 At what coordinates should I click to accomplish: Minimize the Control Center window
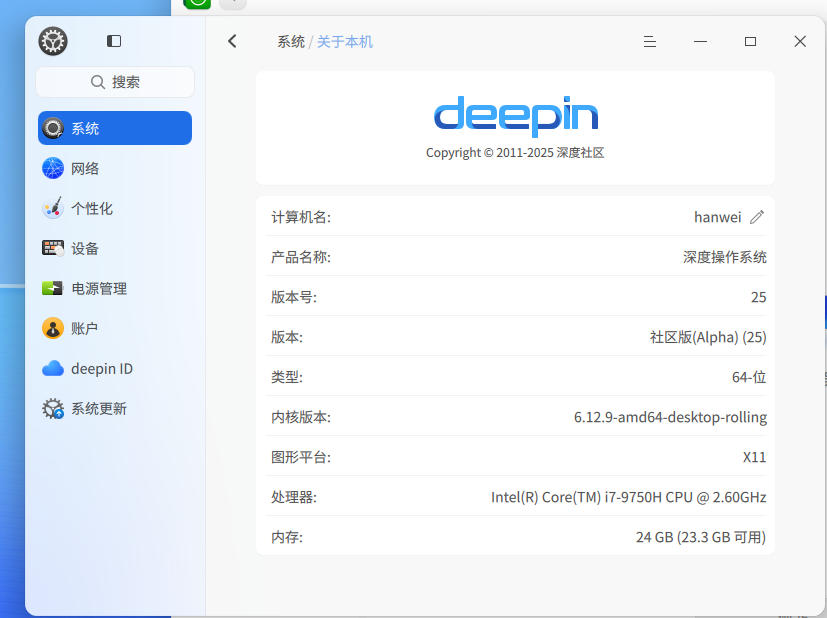click(700, 41)
